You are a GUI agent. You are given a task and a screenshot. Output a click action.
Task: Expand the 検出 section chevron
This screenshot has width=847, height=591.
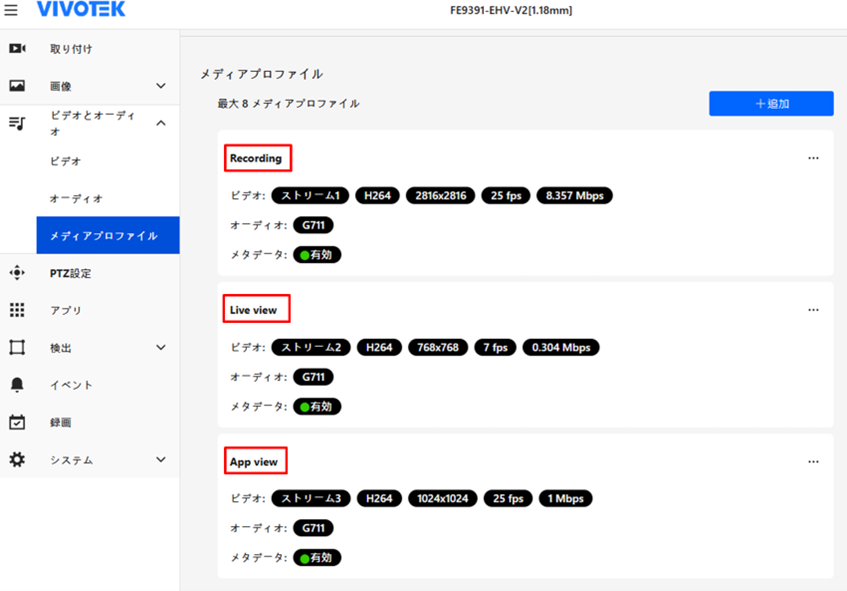(160, 348)
